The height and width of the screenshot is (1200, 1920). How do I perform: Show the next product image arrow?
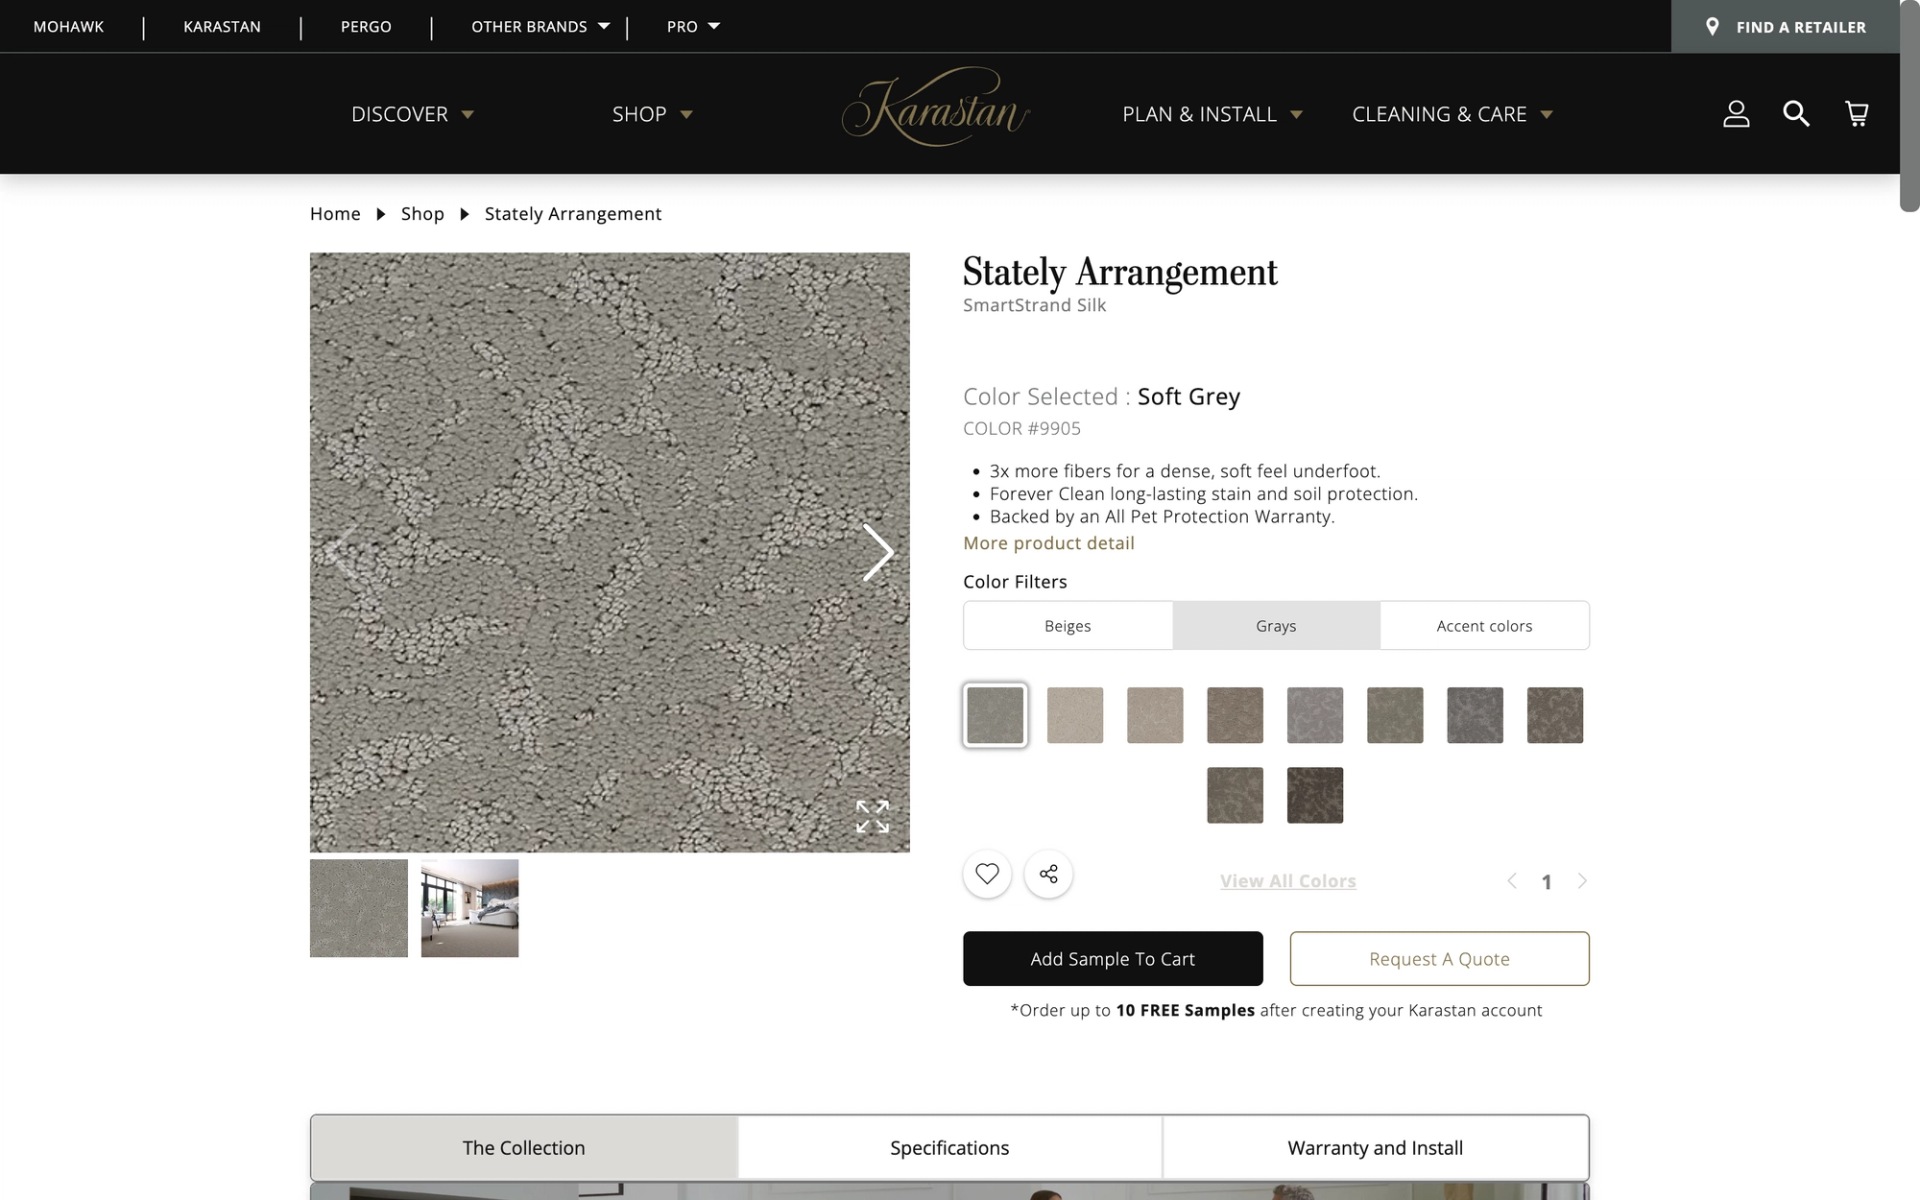coord(877,552)
